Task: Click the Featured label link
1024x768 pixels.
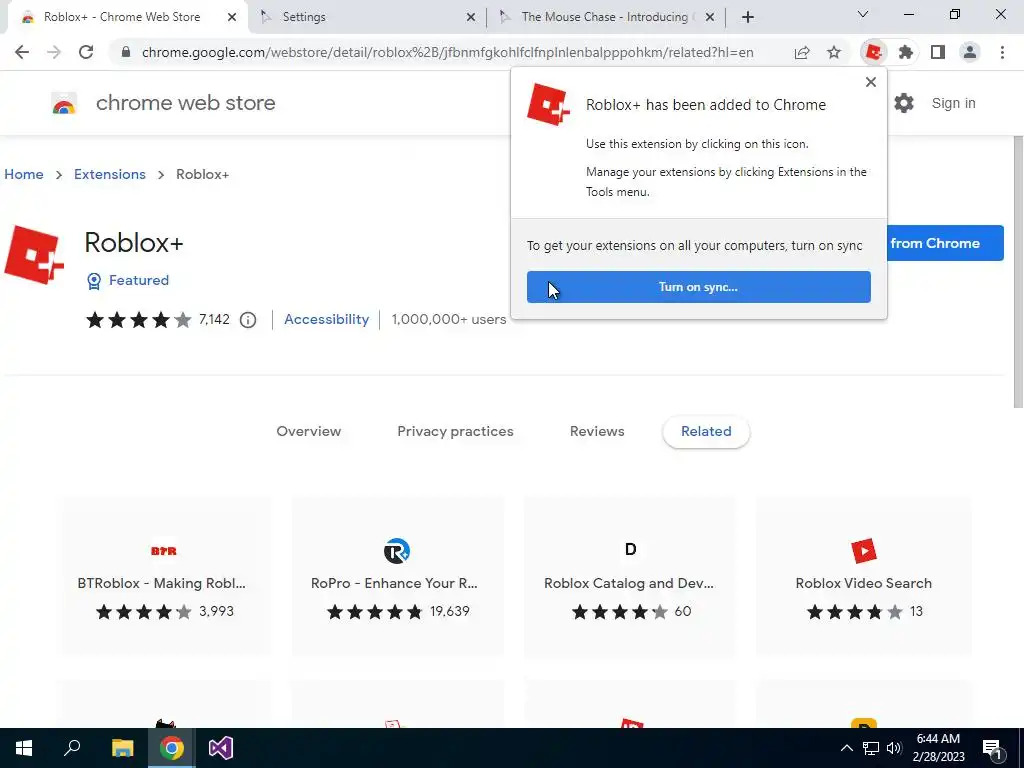Action: click(x=138, y=280)
